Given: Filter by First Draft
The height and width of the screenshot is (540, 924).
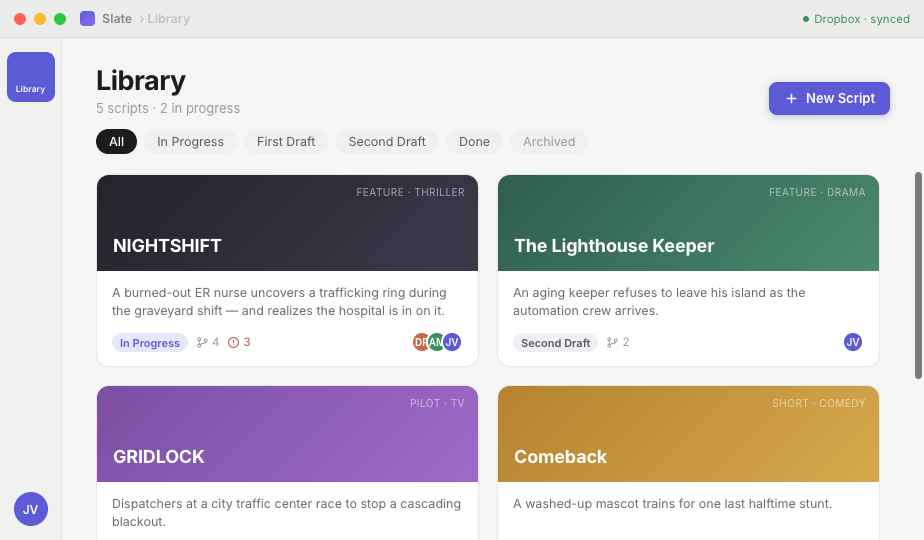Looking at the screenshot, I should 286,141.
